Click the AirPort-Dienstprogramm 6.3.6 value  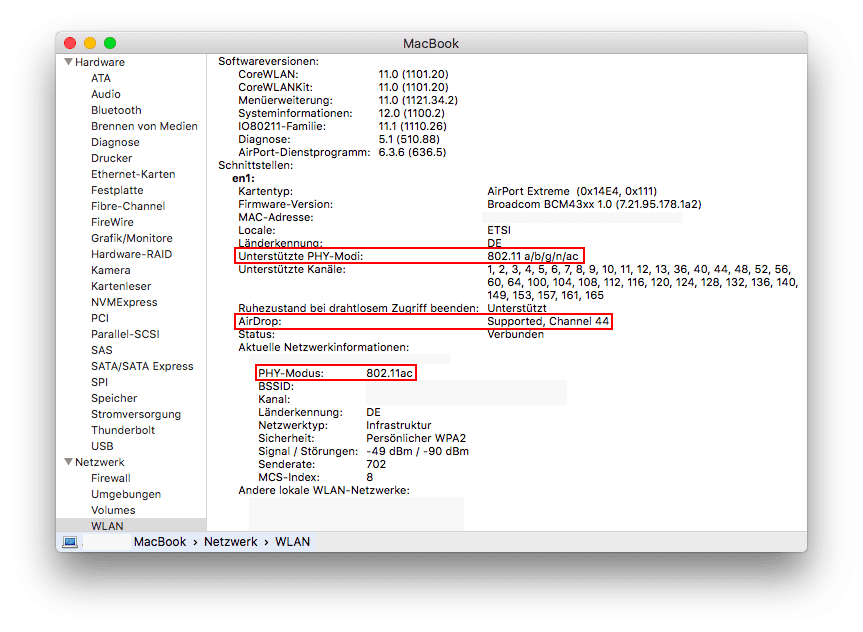(x=412, y=152)
